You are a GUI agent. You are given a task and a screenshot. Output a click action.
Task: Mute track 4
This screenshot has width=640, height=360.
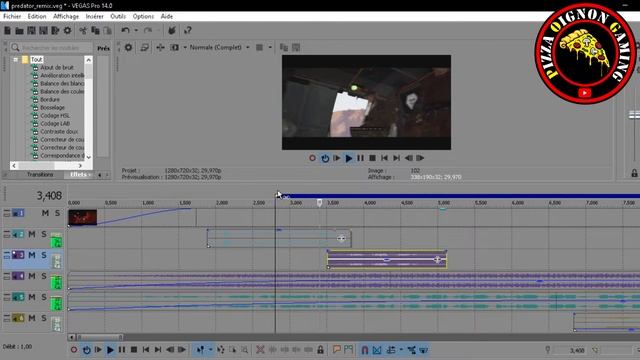32,276
